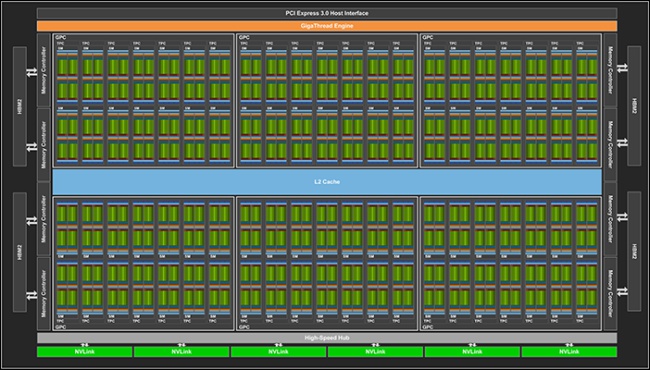
Task: Click the rightmost green NVLink block
Action: [569, 352]
